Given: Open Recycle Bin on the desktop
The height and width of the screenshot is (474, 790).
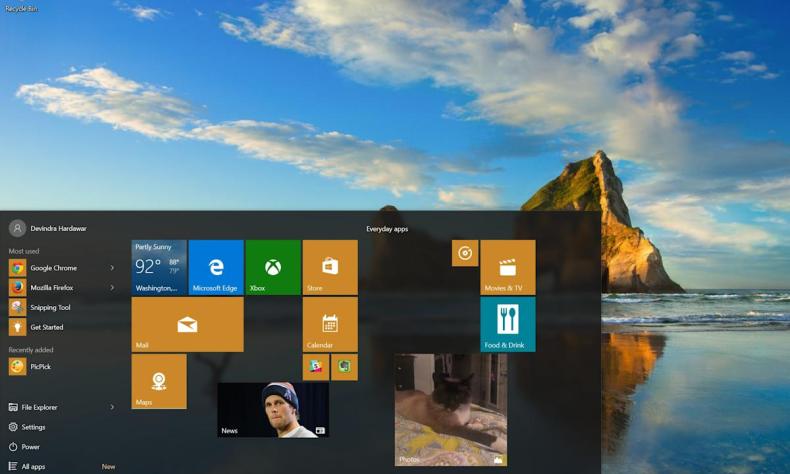Looking at the screenshot, I should 21,8.
